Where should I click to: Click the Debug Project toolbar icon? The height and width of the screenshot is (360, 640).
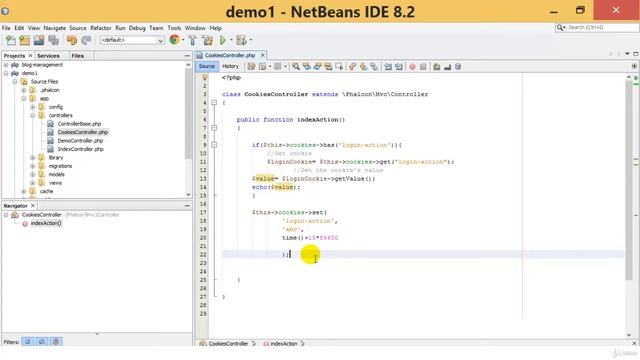241,40
